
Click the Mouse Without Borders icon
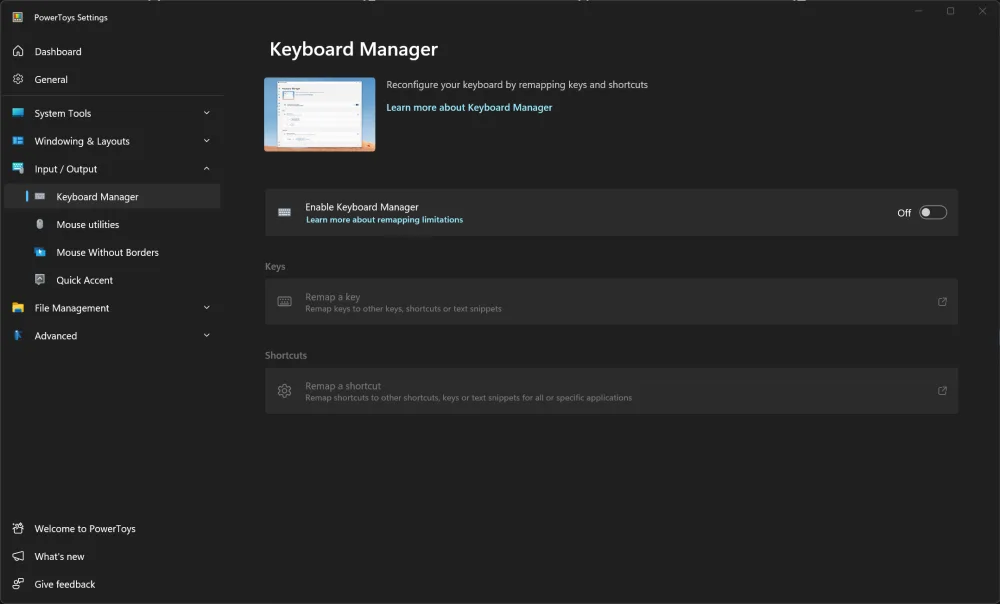40,252
